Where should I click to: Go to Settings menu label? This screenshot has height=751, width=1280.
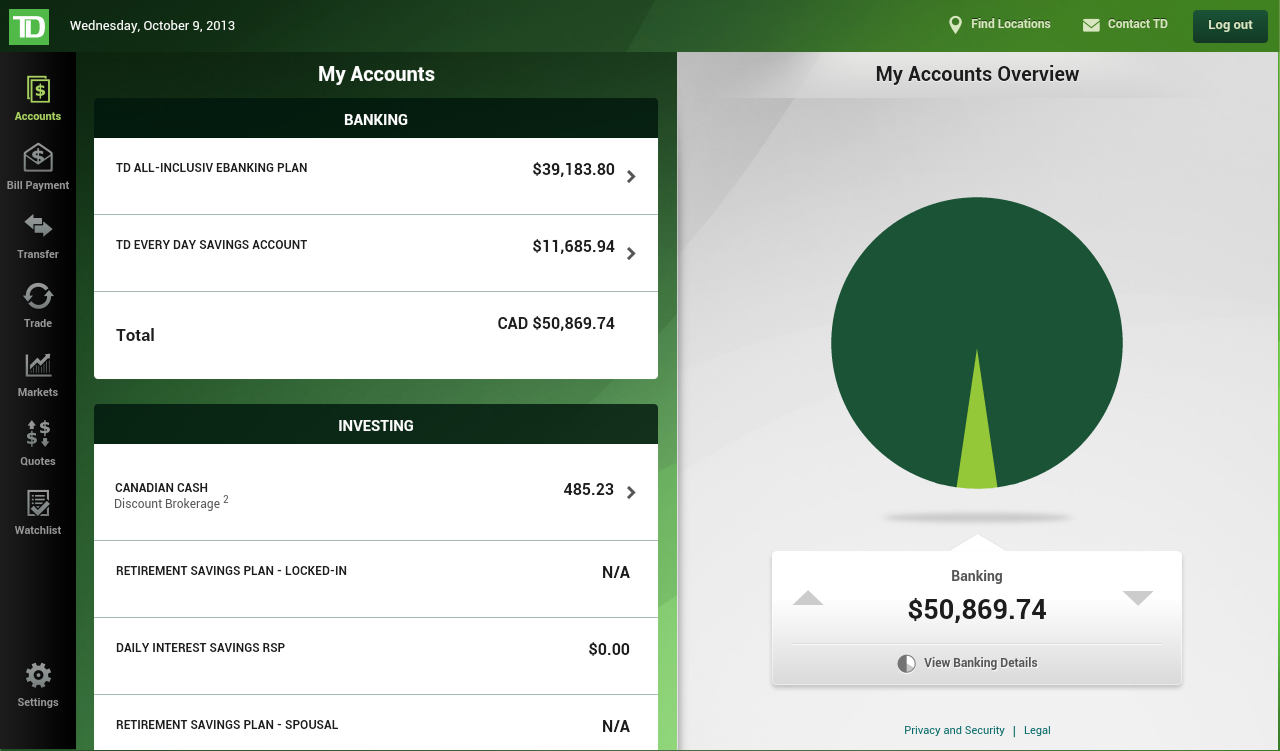click(x=38, y=702)
